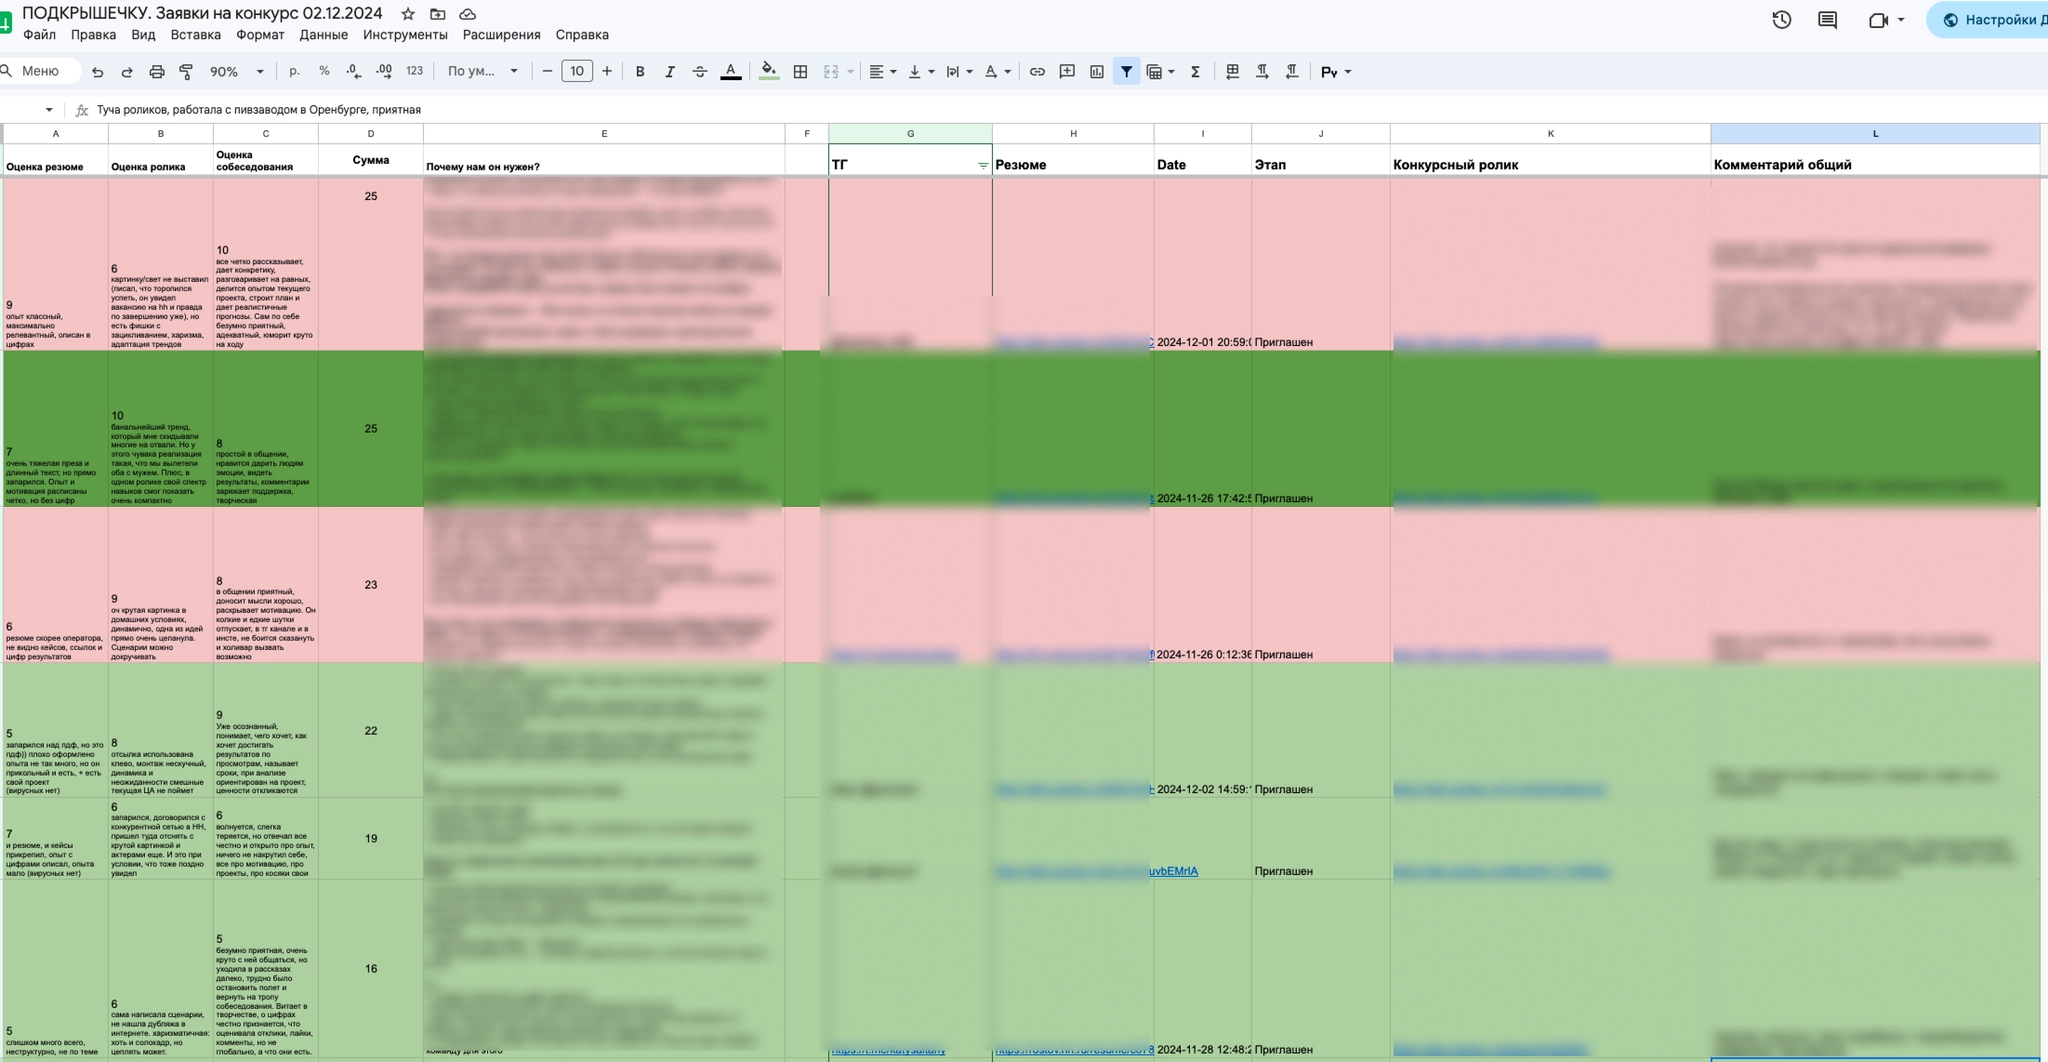Toggle bold formatting

640,72
